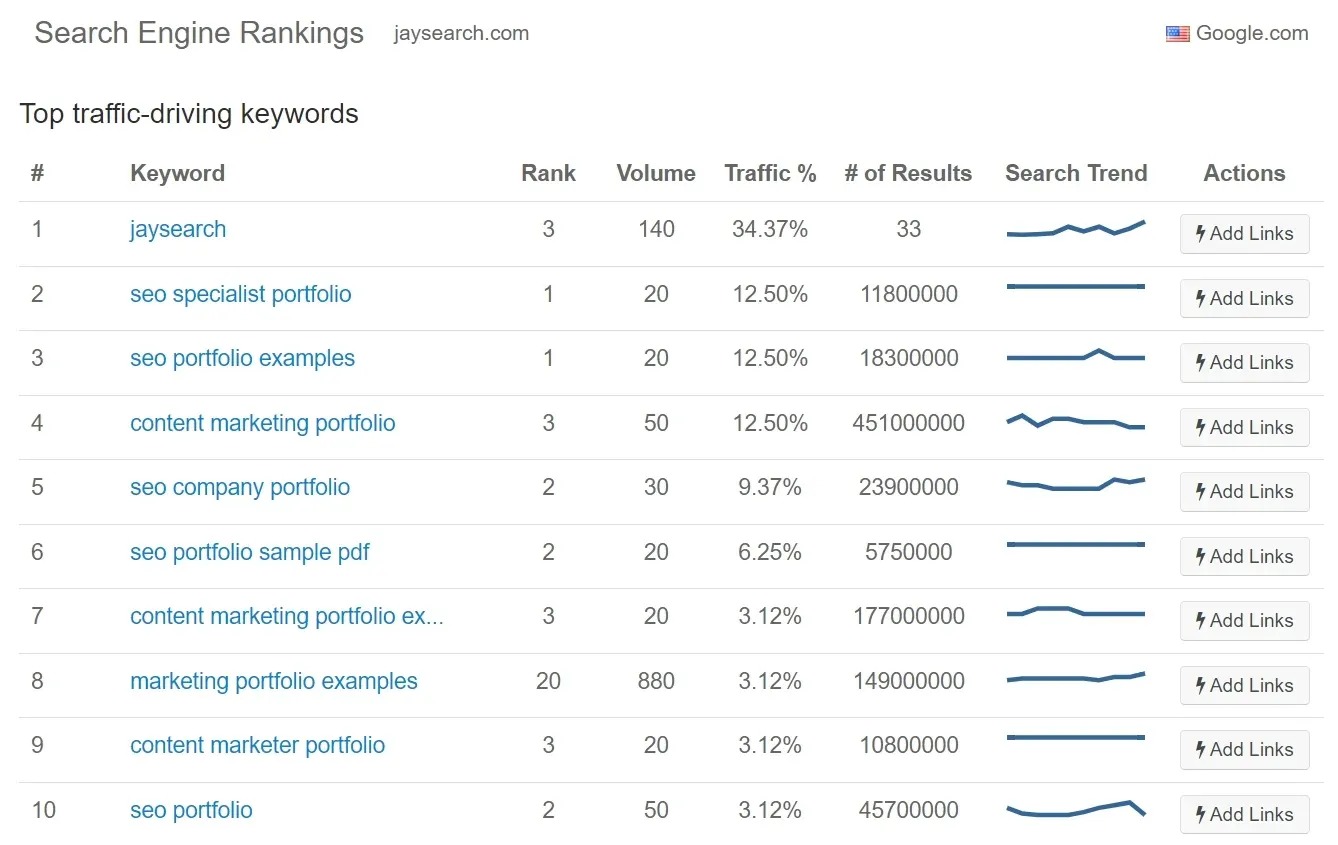Image resolution: width=1338 pixels, height=845 pixels.
Task: Click the seo portfolio examples trend sparkline
Action: (x=1076, y=355)
